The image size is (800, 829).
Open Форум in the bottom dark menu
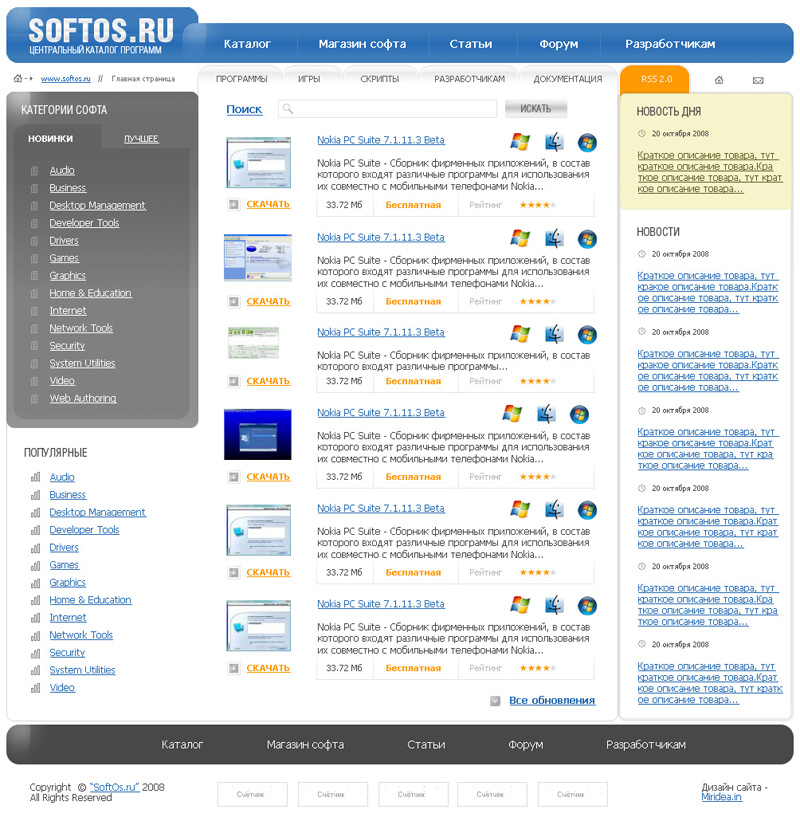(526, 745)
